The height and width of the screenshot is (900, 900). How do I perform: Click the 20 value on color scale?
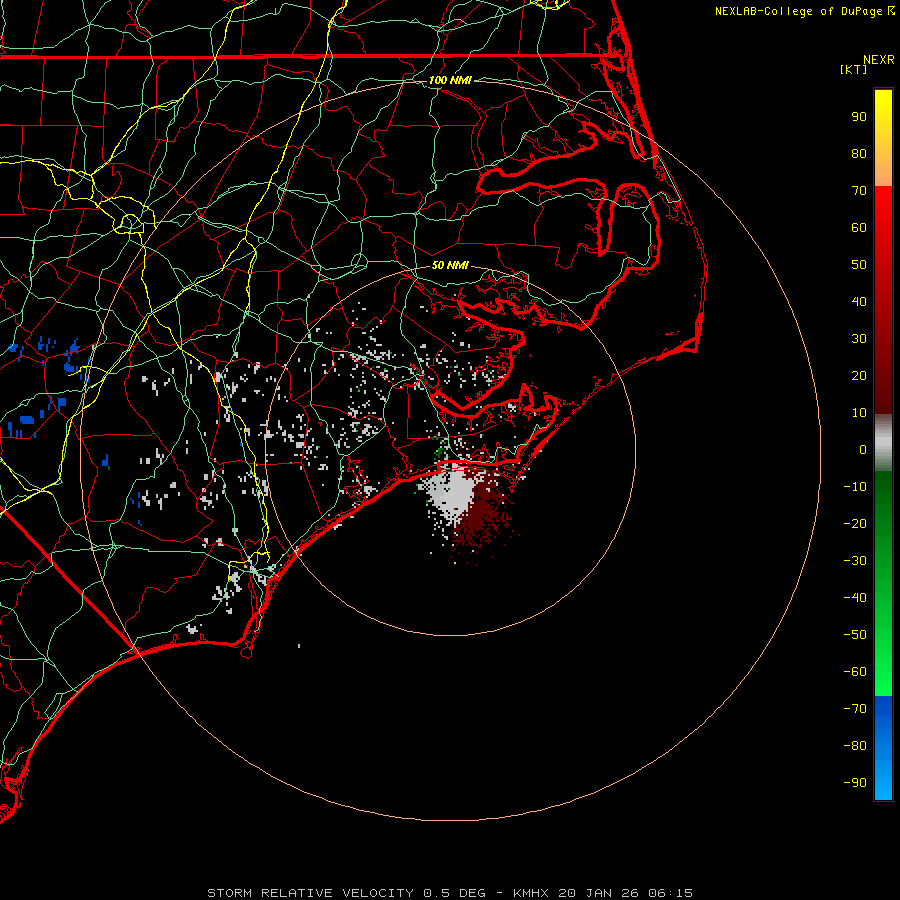coord(859,375)
